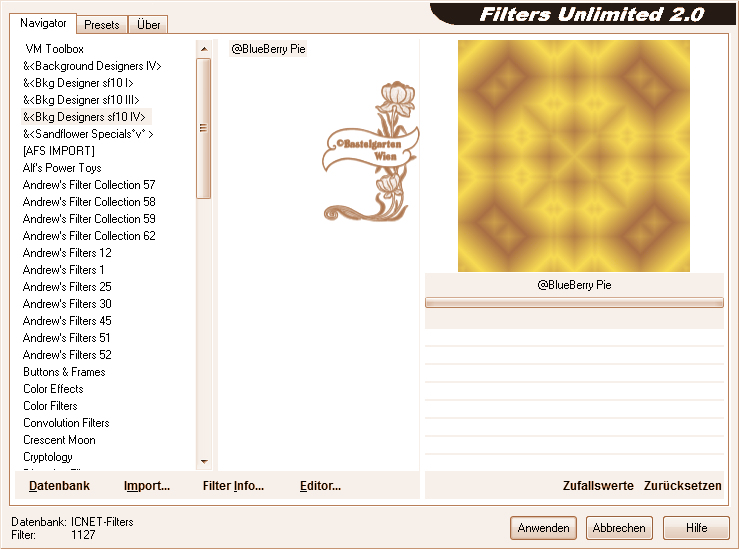Select Crescent Moon category
Viewport: 739px width, 549px height.
pos(59,440)
